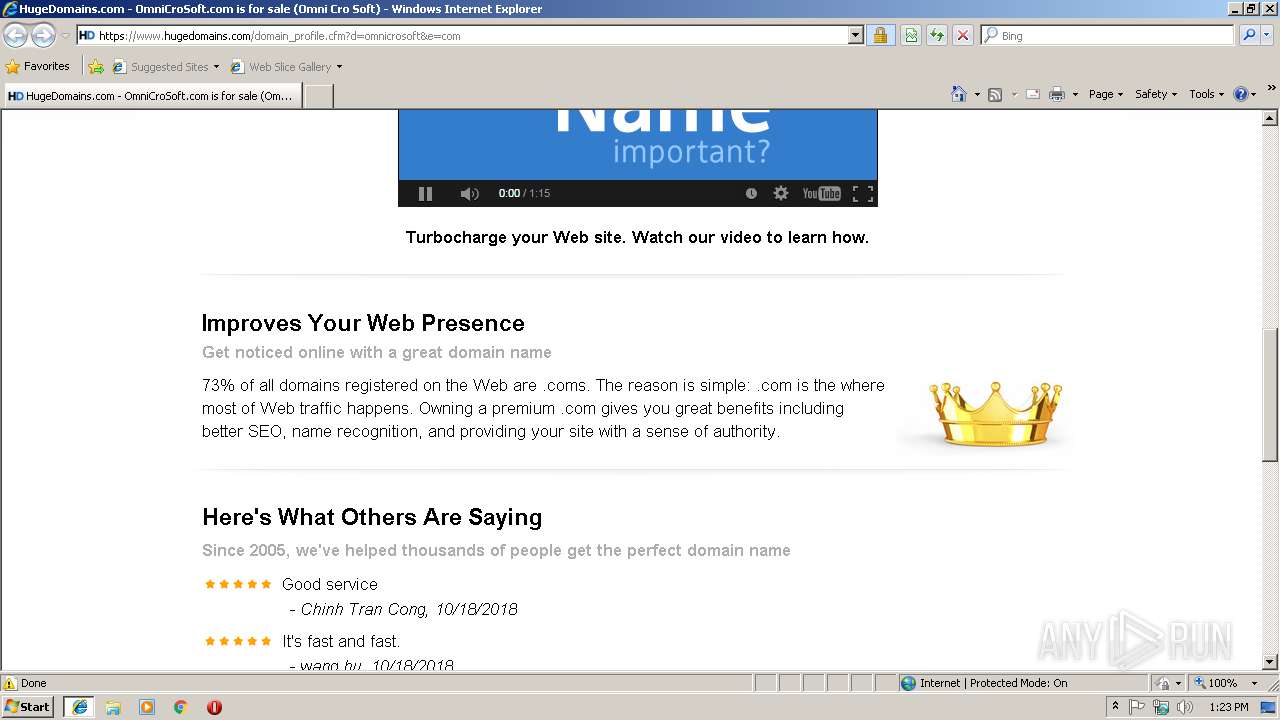This screenshot has height=720, width=1280.
Task: Open a new blank tab
Action: 318,96
